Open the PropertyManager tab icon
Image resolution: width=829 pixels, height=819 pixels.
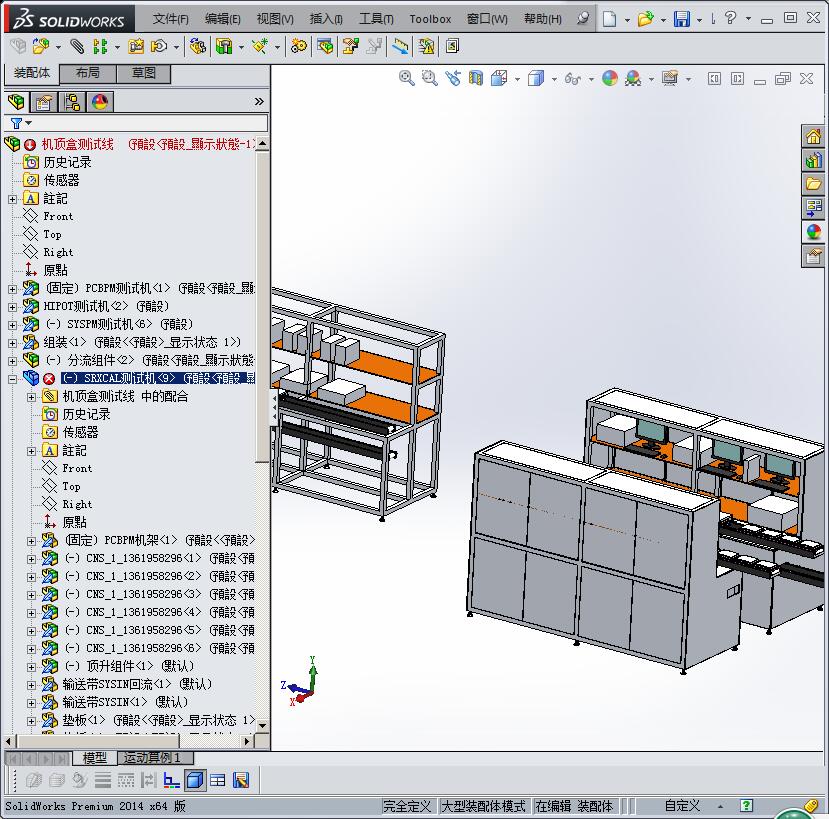[x=44, y=102]
